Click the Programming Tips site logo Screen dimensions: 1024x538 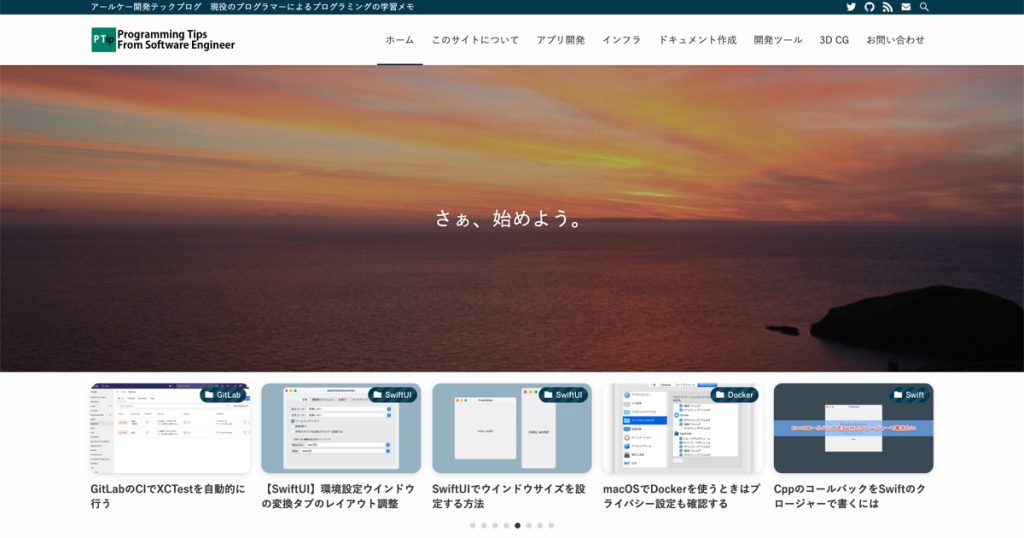163,39
